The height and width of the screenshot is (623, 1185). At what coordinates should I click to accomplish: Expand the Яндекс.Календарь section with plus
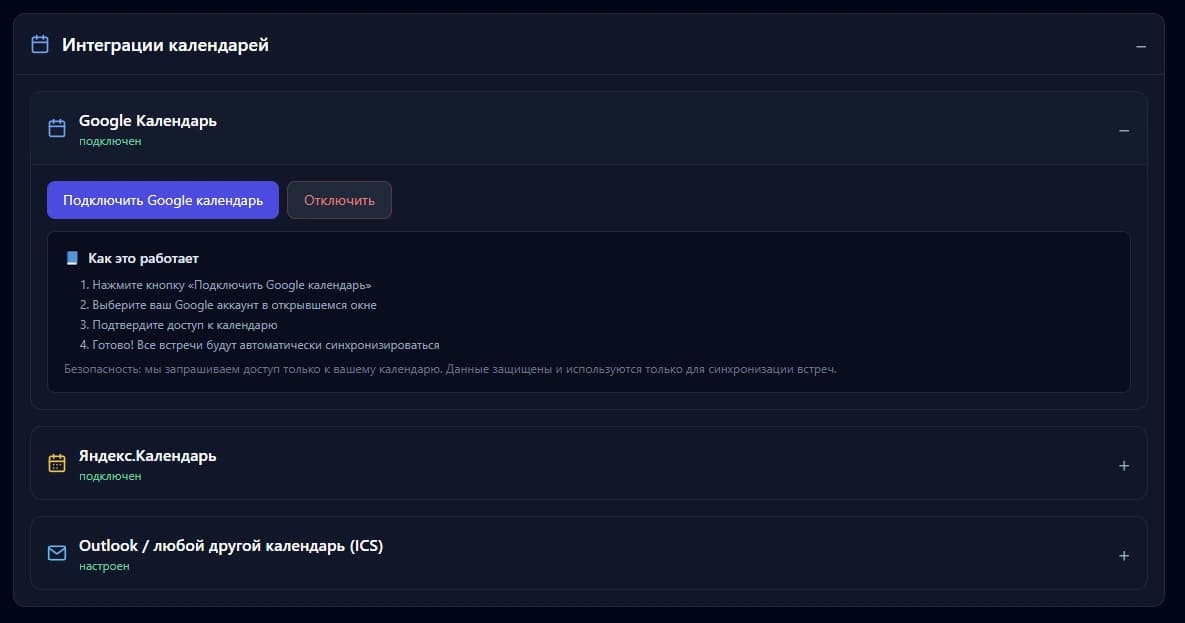(x=1124, y=465)
